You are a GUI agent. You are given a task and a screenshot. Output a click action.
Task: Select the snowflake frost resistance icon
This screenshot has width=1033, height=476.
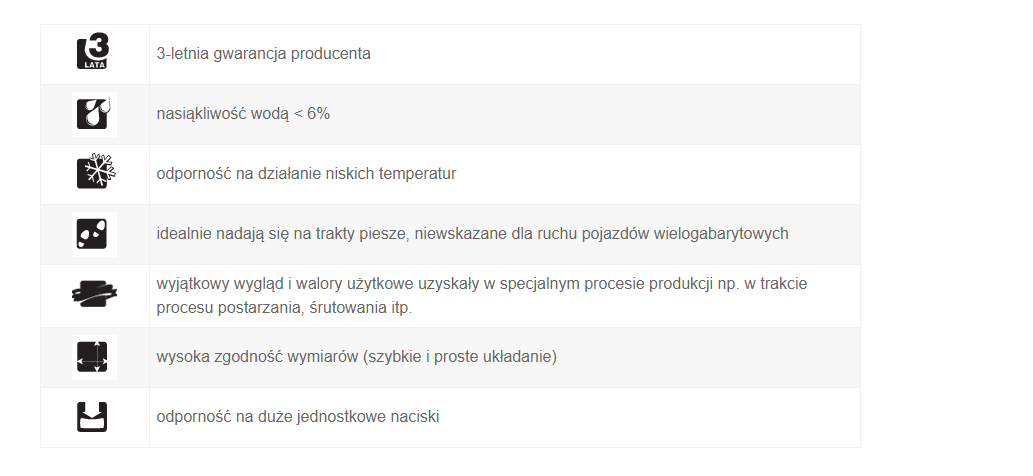click(x=96, y=172)
